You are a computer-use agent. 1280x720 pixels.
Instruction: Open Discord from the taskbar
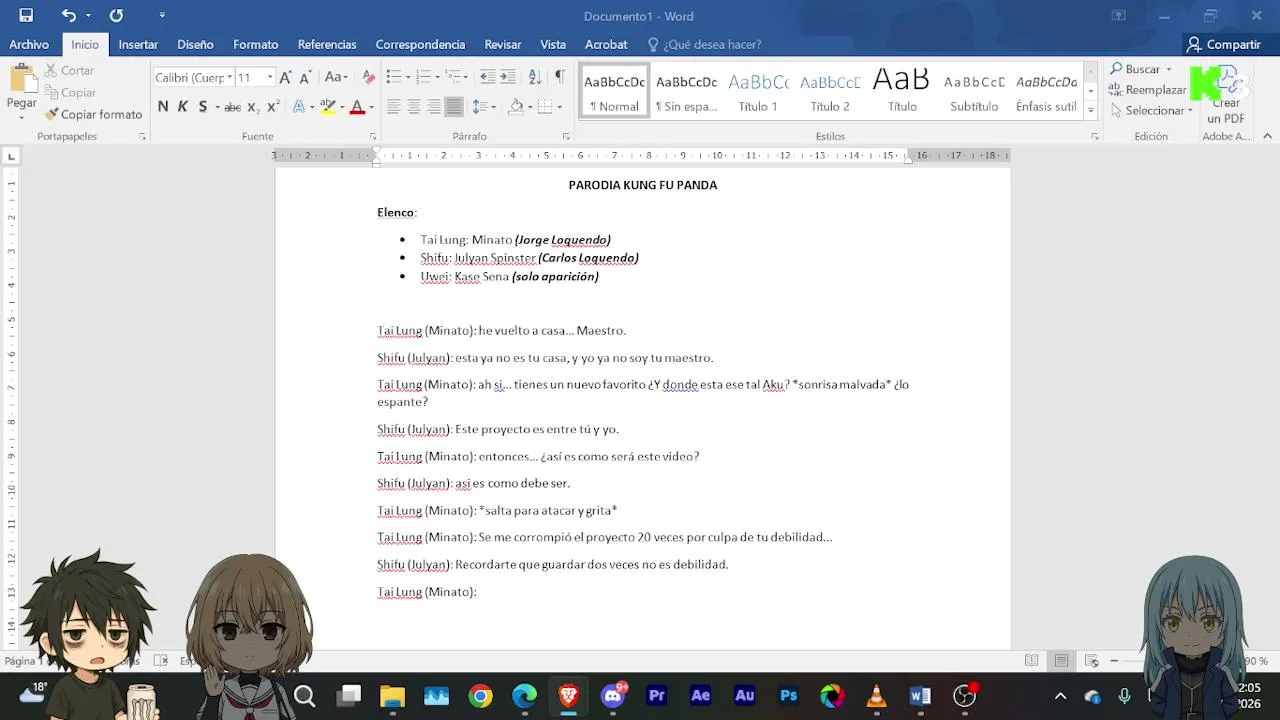coord(613,696)
